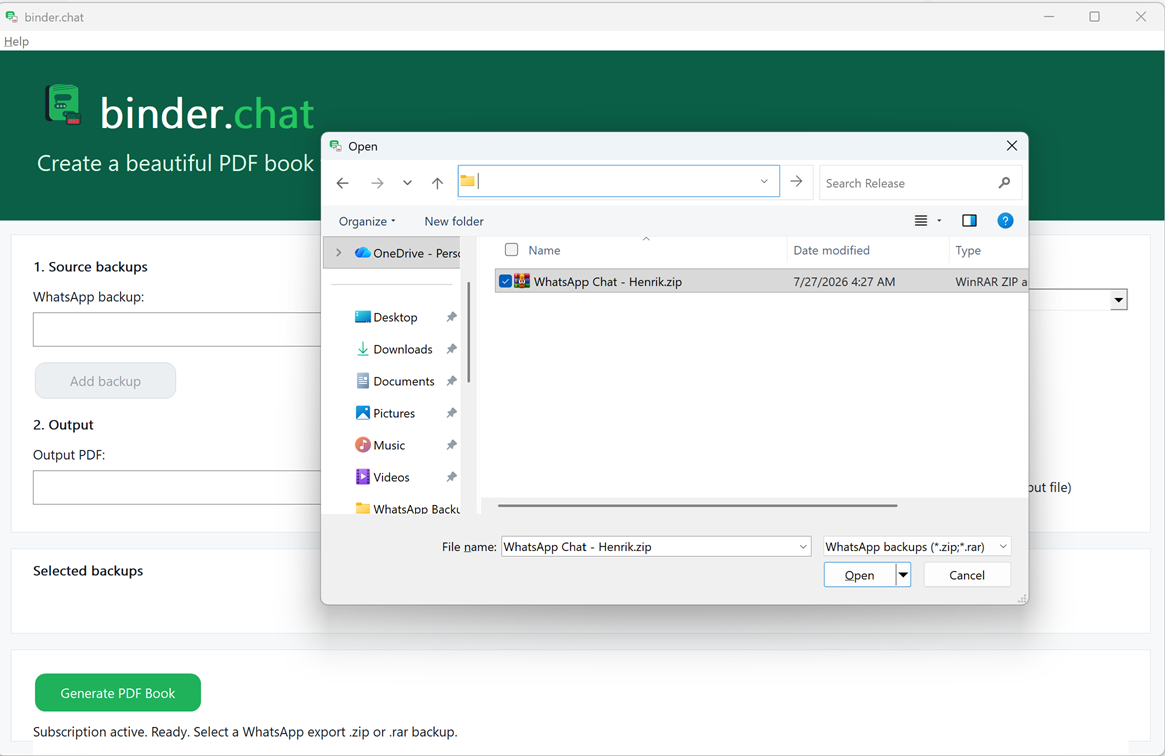Open the WhatsApp backups file type filter

click(917, 547)
